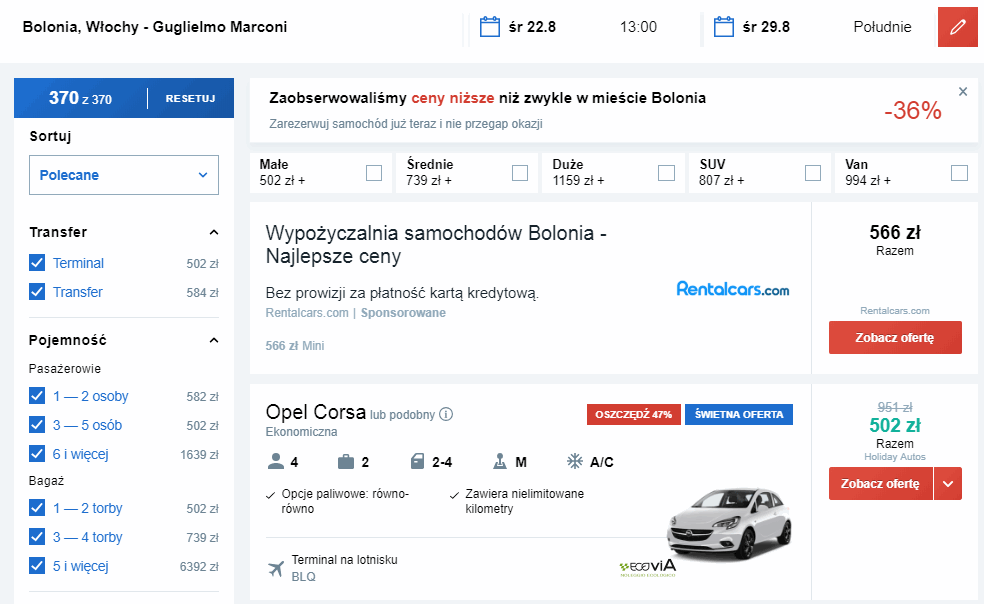This screenshot has height=604, width=984.
Task: Click the Opel Corsa car image
Action: pyautogui.click(x=730, y=523)
